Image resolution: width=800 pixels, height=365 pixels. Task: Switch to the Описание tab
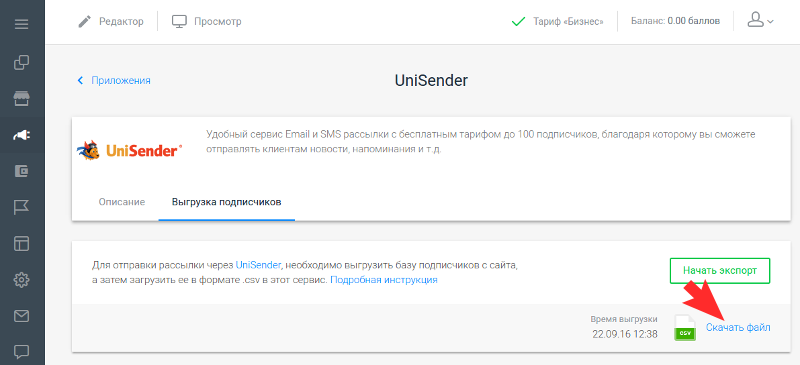[121, 202]
